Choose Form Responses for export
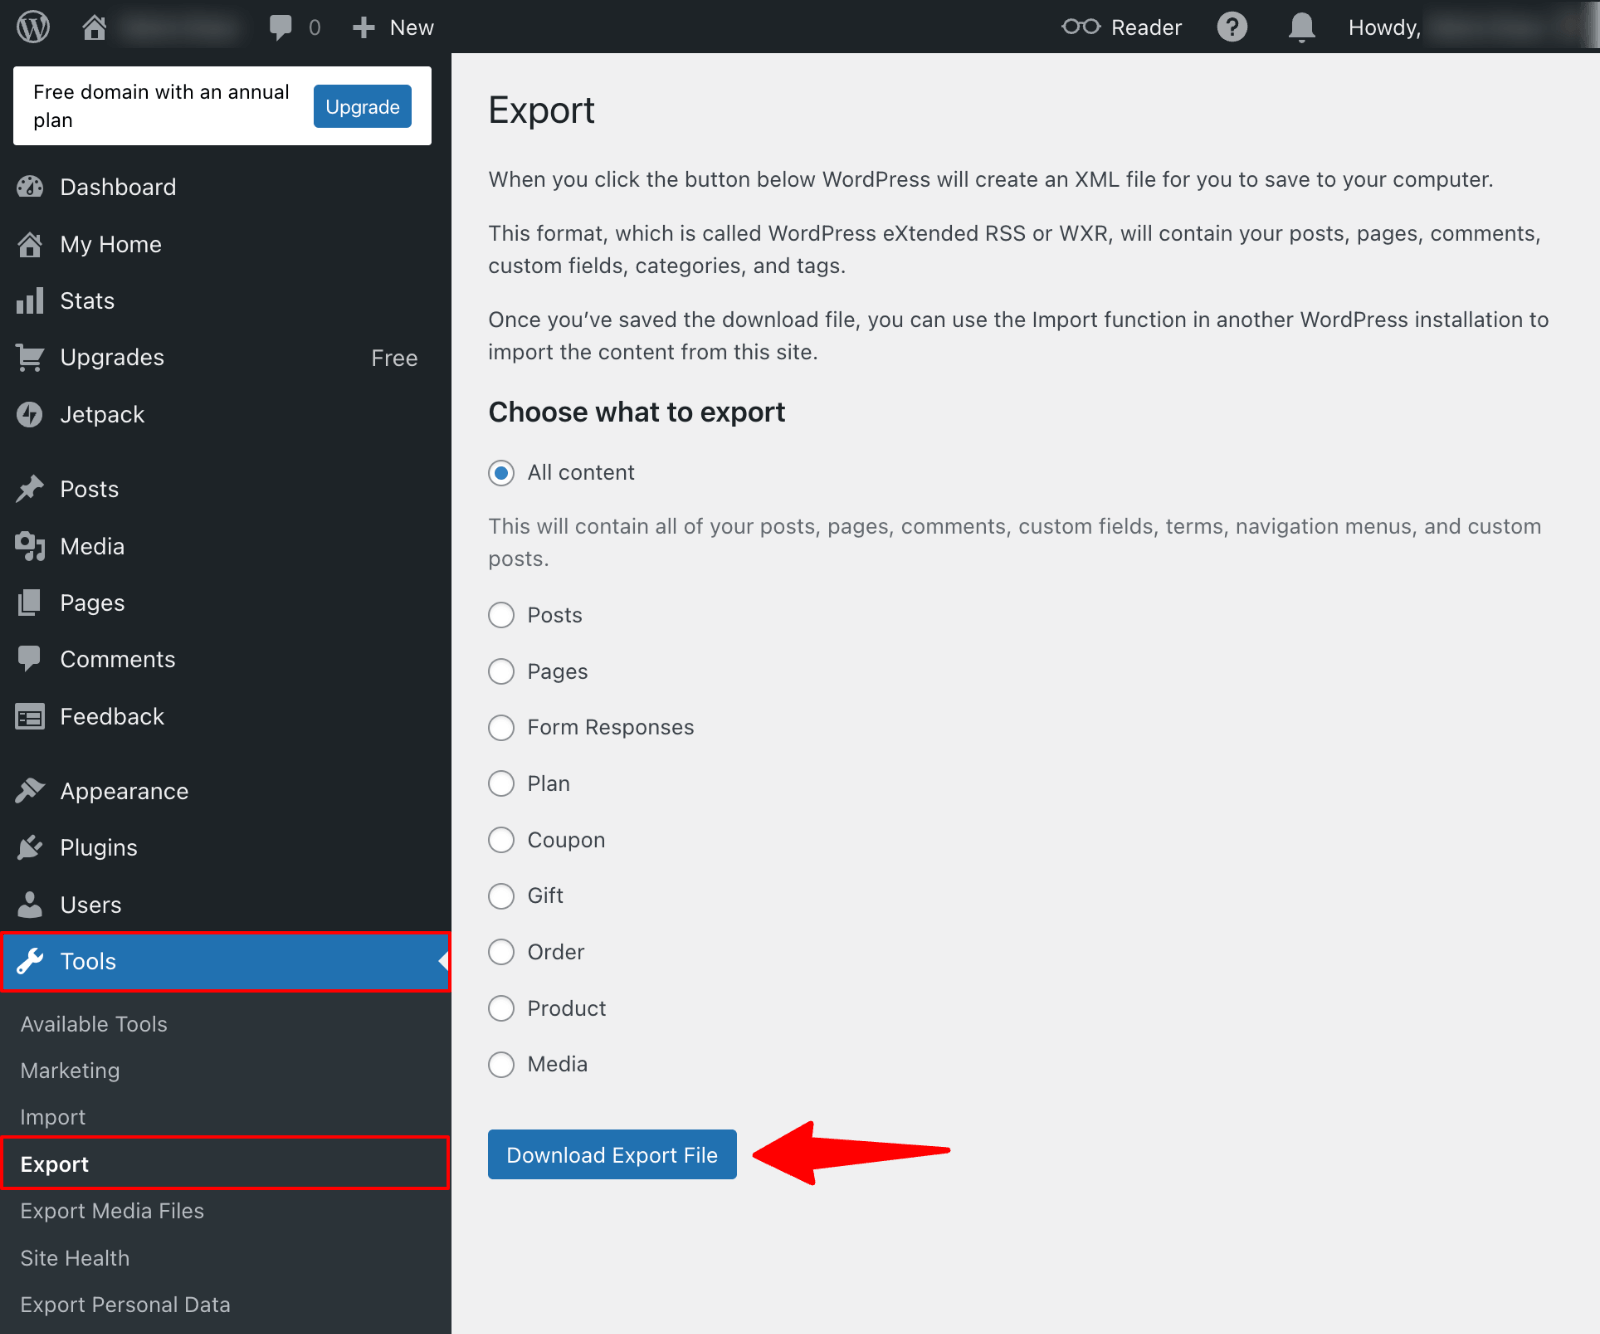 point(501,727)
